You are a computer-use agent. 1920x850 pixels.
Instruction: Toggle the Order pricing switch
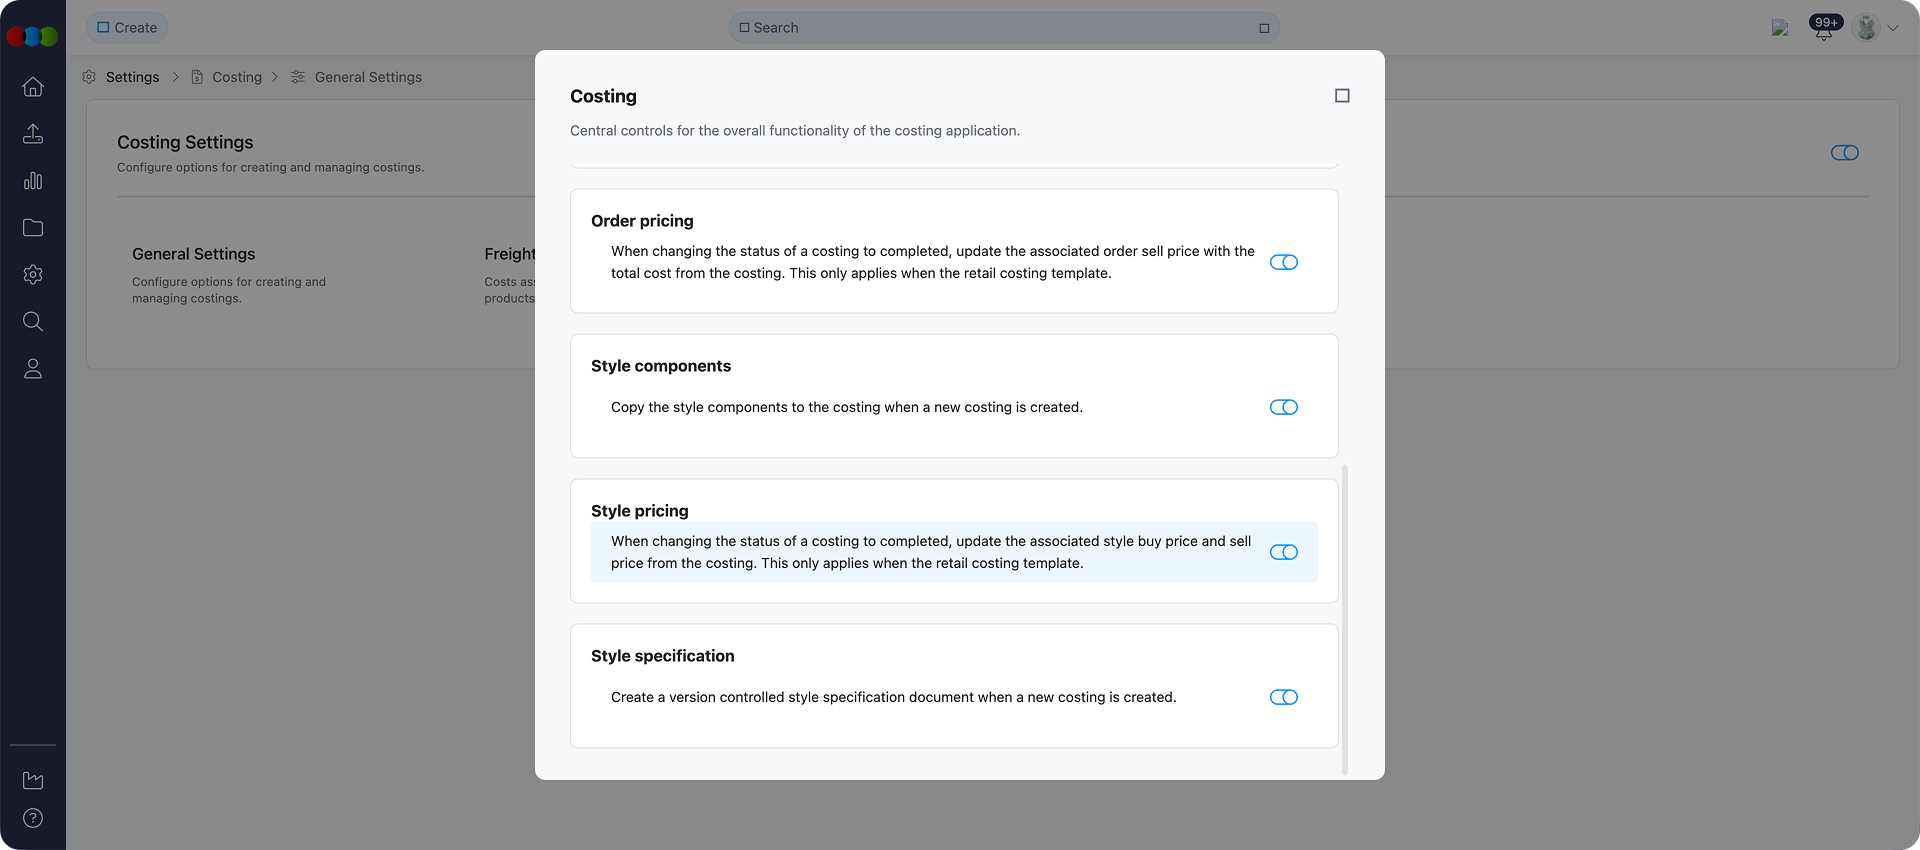tap(1283, 262)
